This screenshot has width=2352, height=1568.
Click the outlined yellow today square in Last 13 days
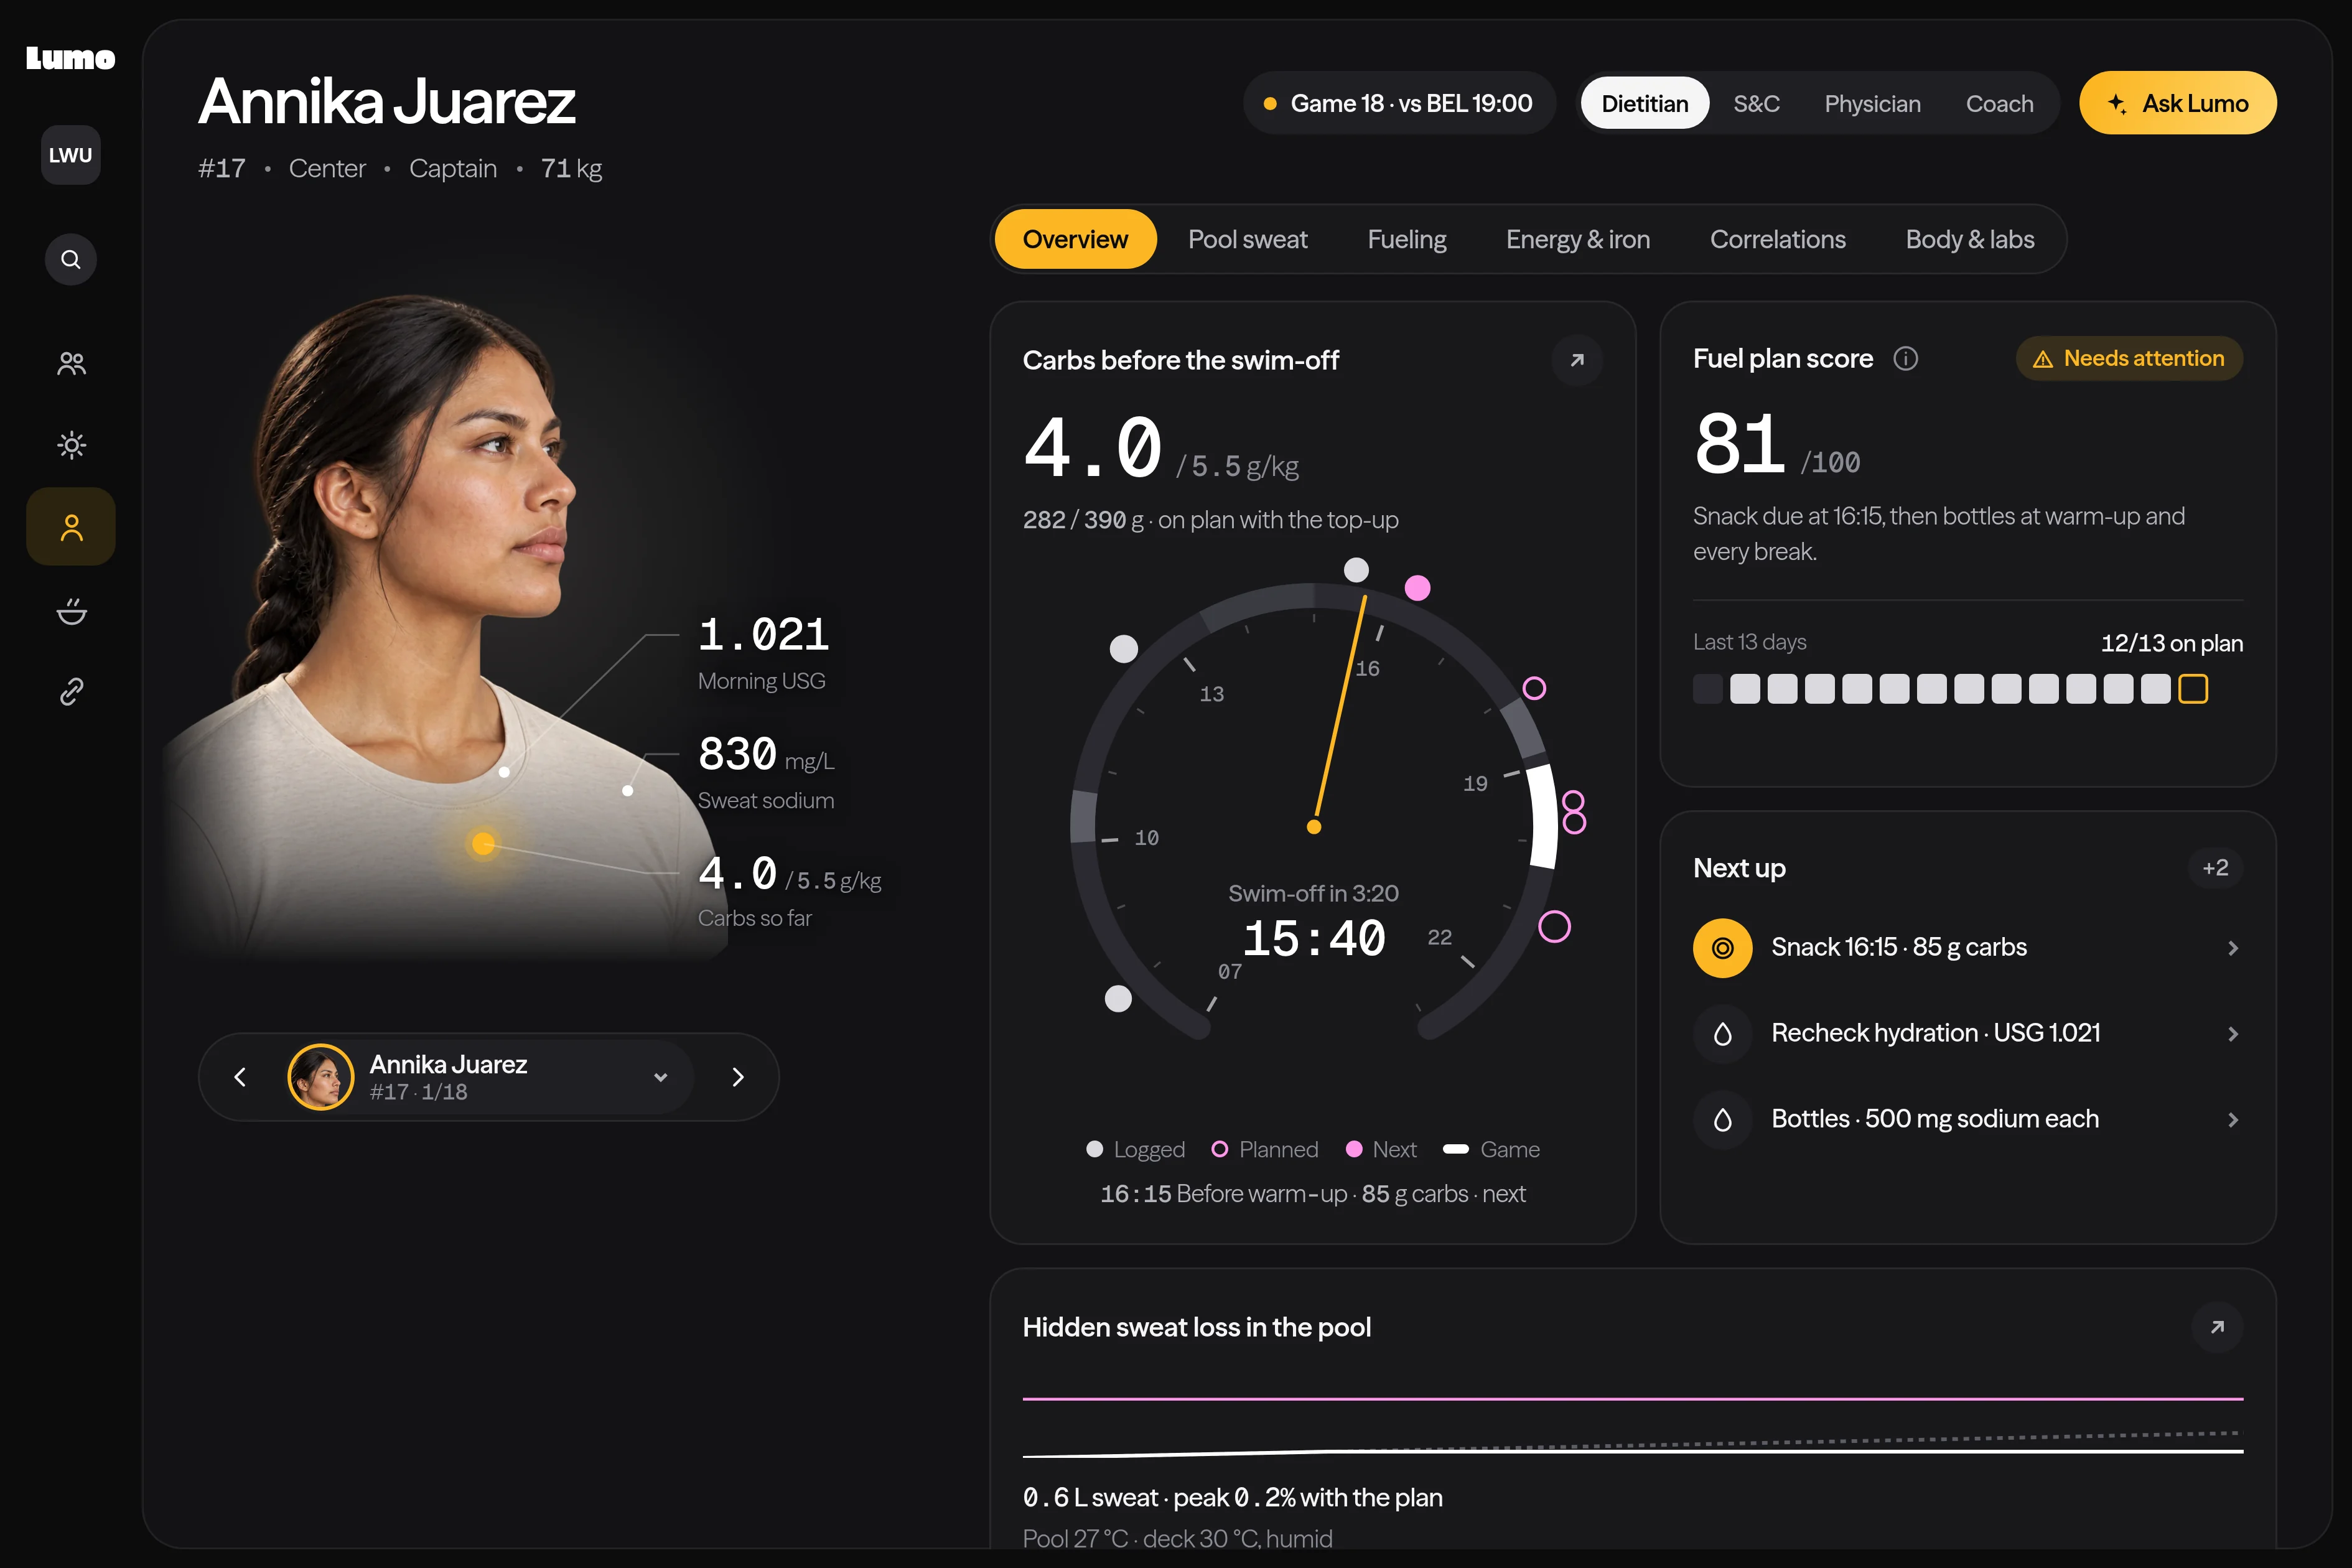pos(2193,689)
